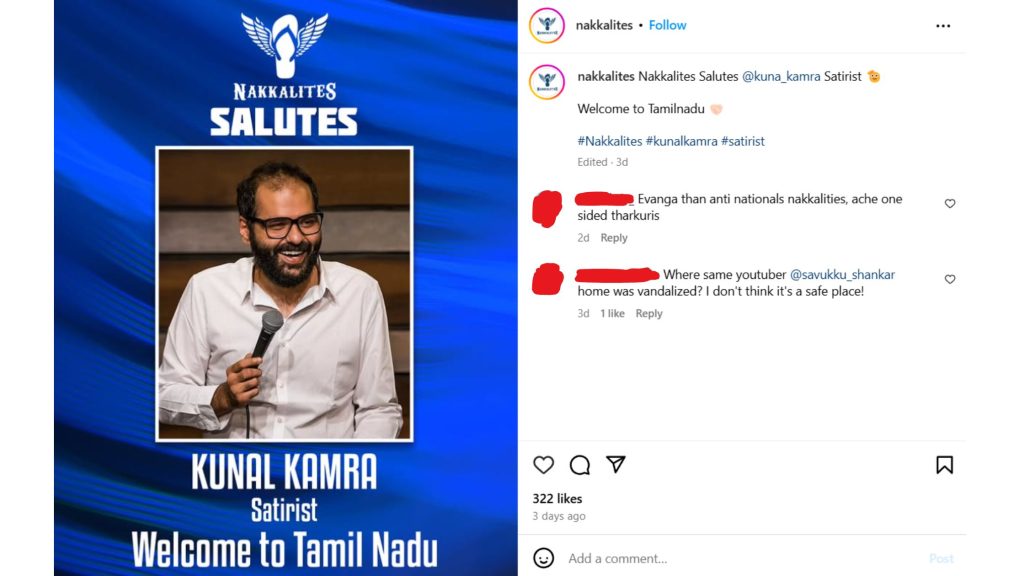Click the Add a comment field

744,558
